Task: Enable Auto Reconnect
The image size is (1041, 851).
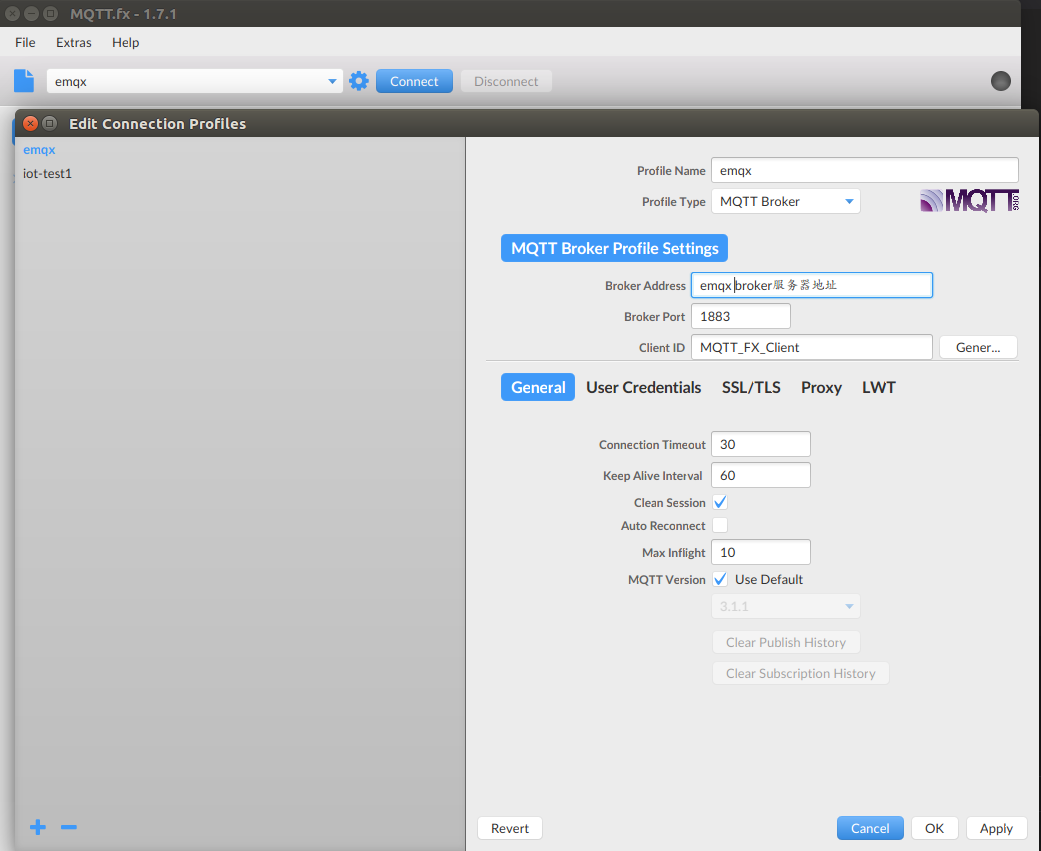Action: (x=719, y=525)
